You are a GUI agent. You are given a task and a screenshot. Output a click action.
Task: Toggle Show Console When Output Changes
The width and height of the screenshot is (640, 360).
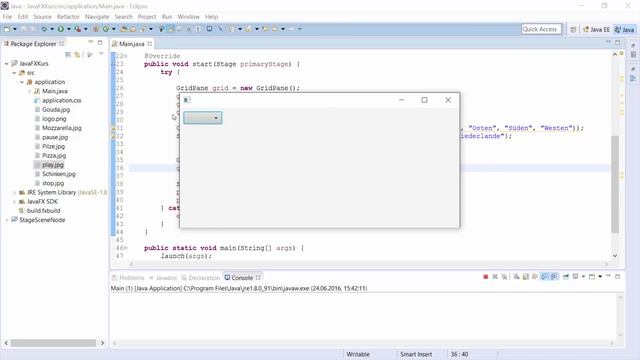544,277
